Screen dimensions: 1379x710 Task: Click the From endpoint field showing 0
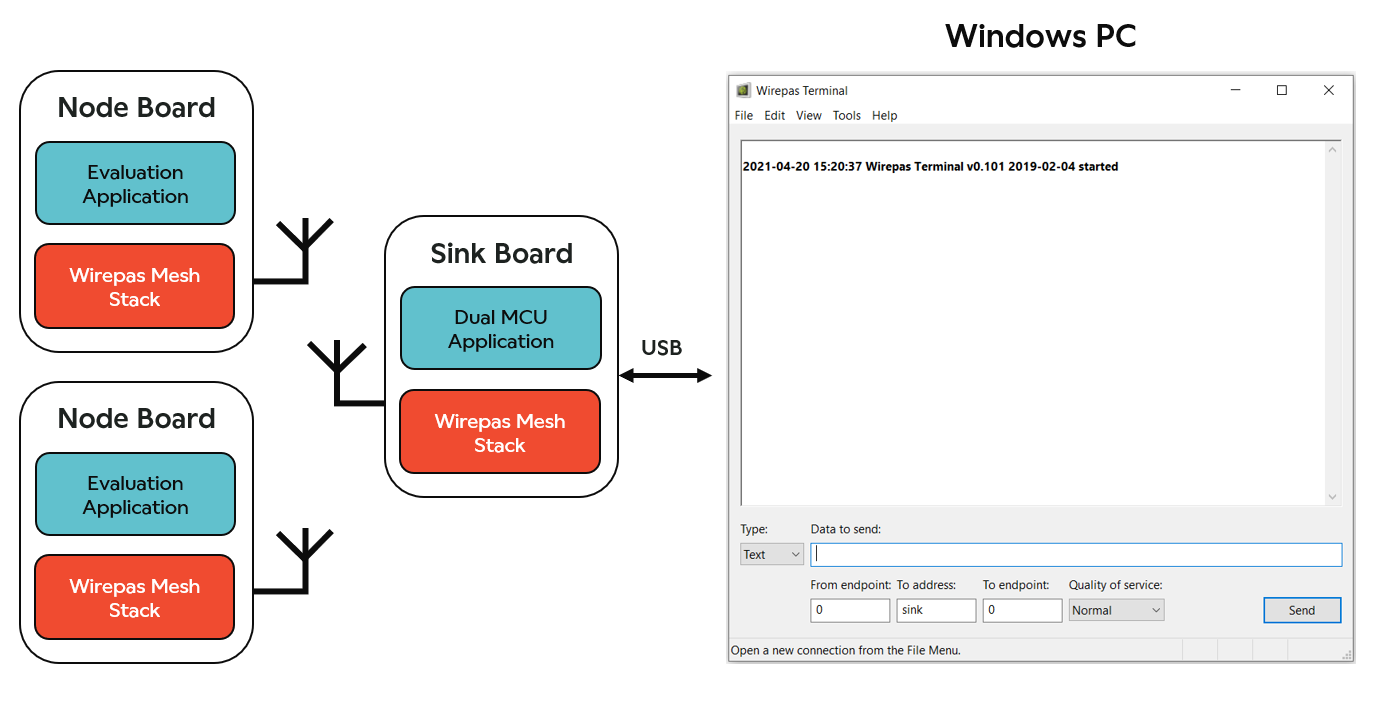[x=849, y=610]
